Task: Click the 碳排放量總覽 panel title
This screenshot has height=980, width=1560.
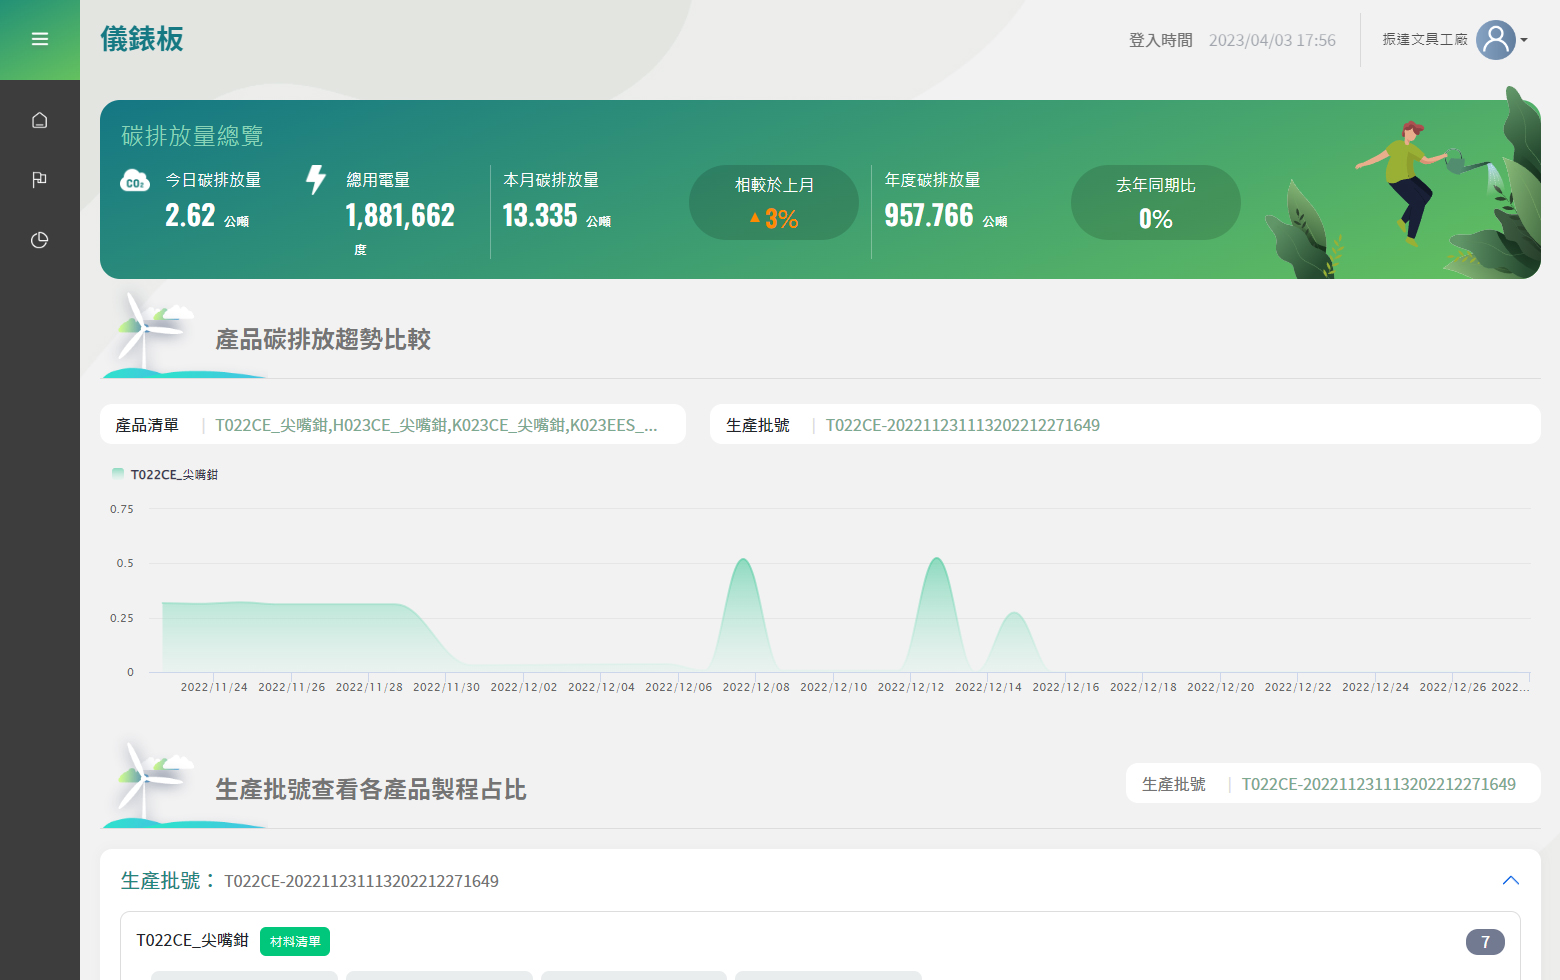Action: [192, 135]
